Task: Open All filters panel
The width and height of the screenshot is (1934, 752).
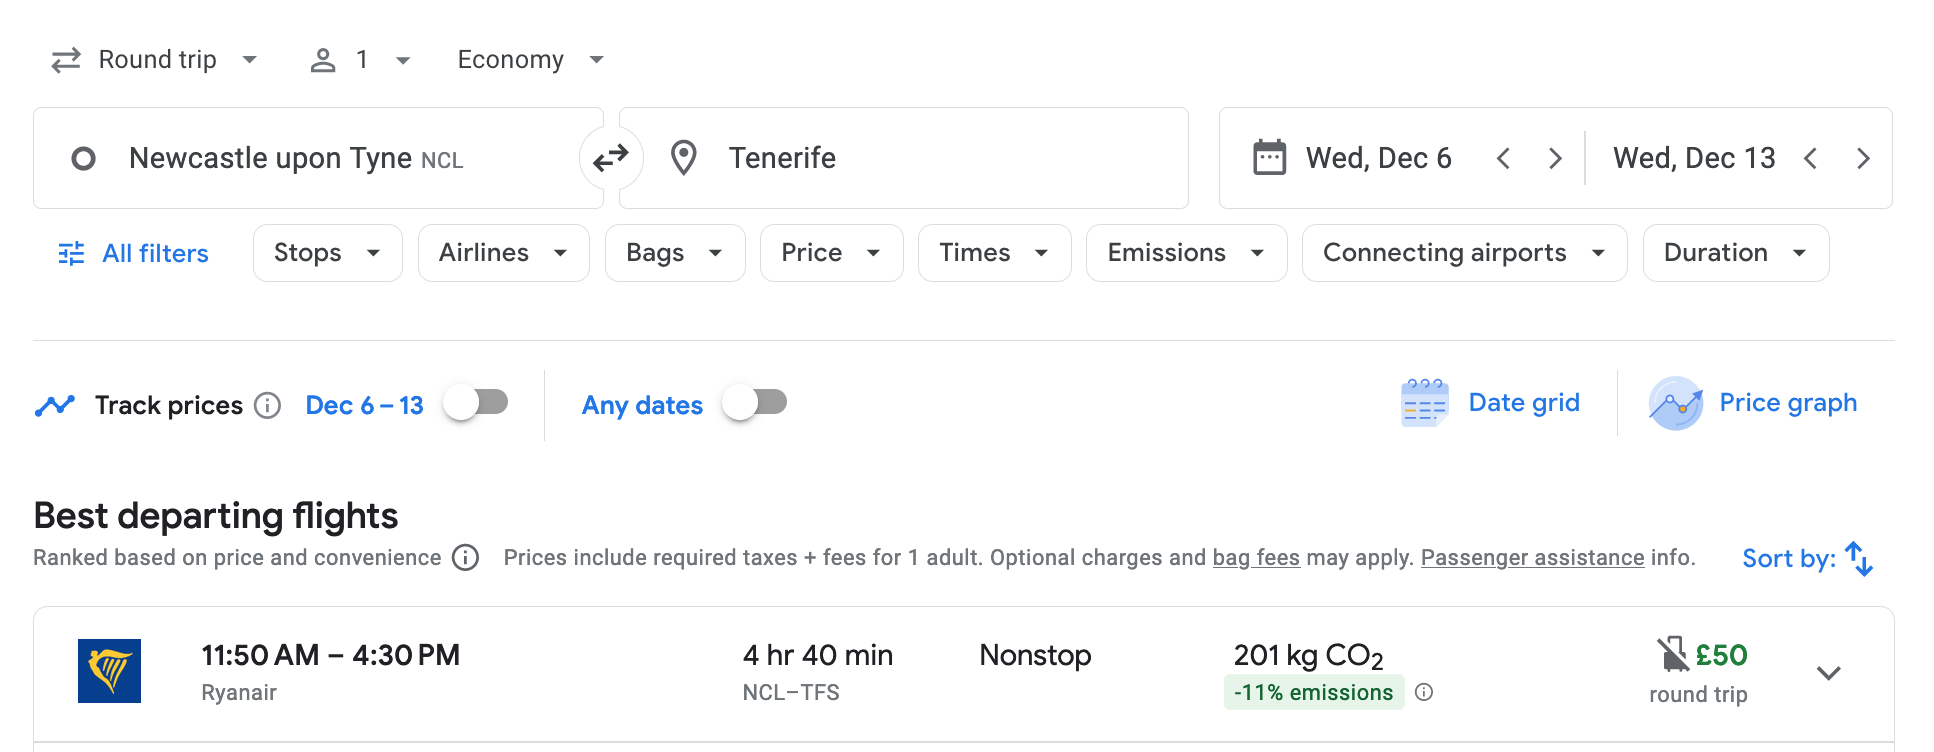Action: (x=134, y=253)
